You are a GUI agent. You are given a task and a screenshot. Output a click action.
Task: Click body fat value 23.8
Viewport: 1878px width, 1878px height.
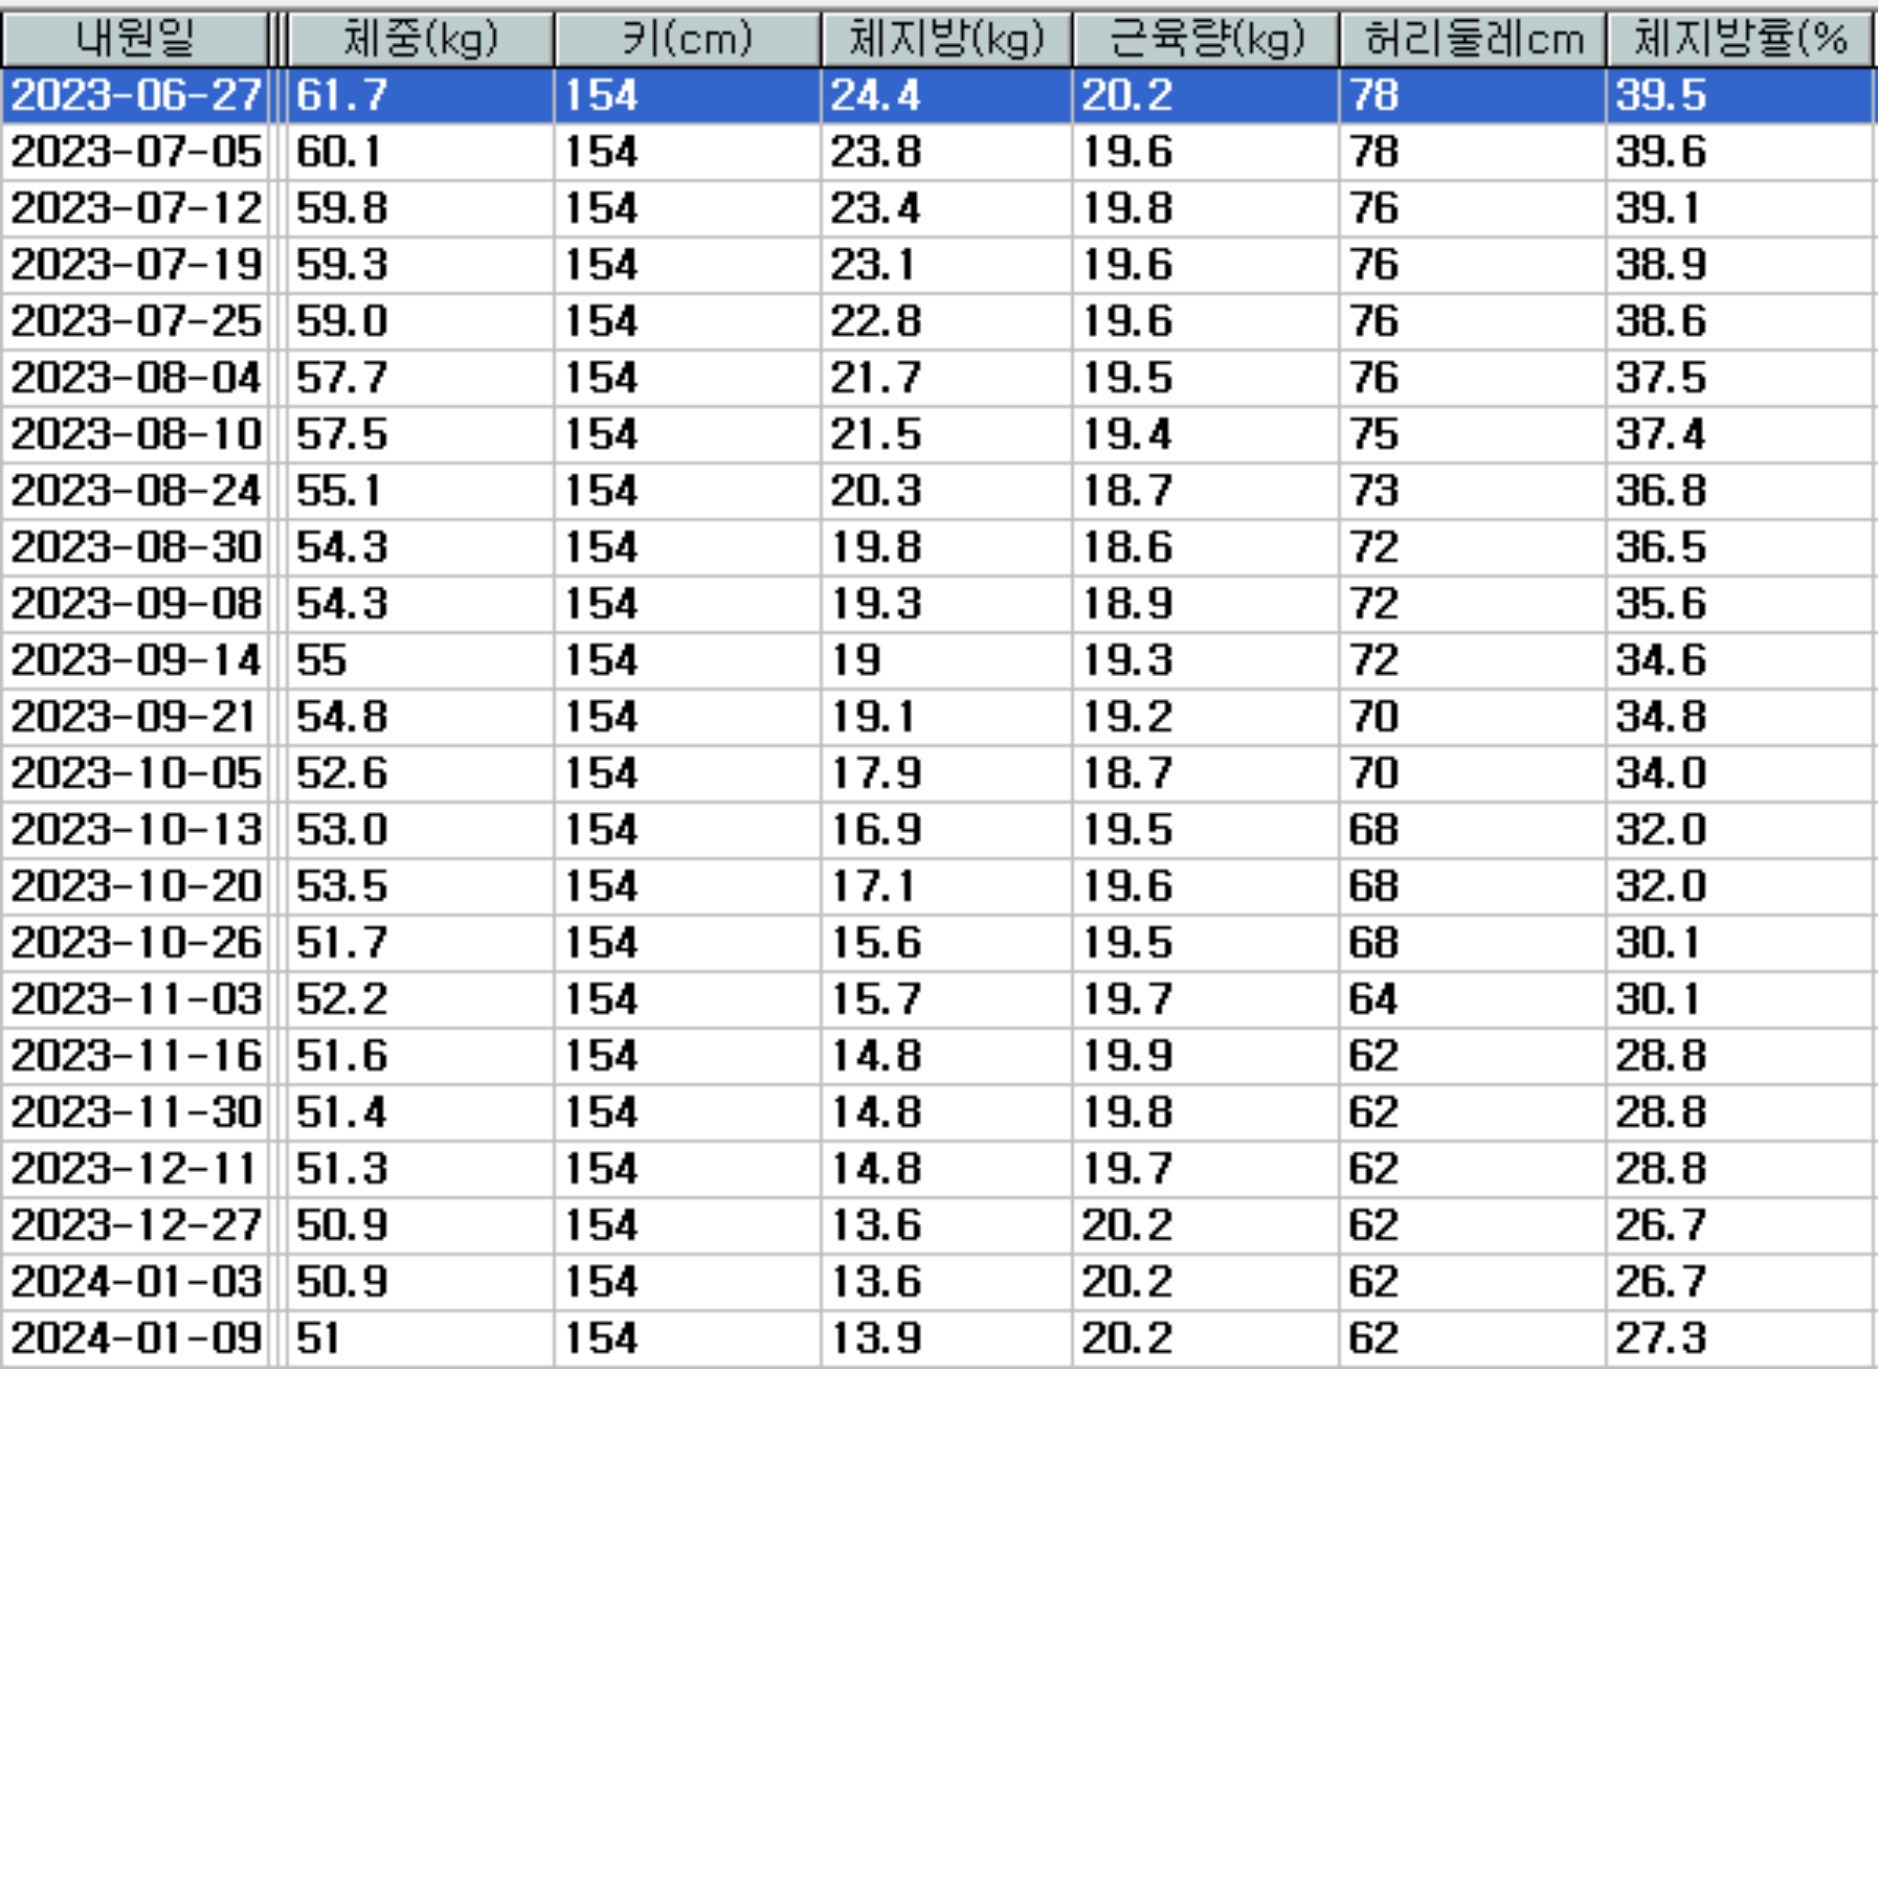click(875, 152)
